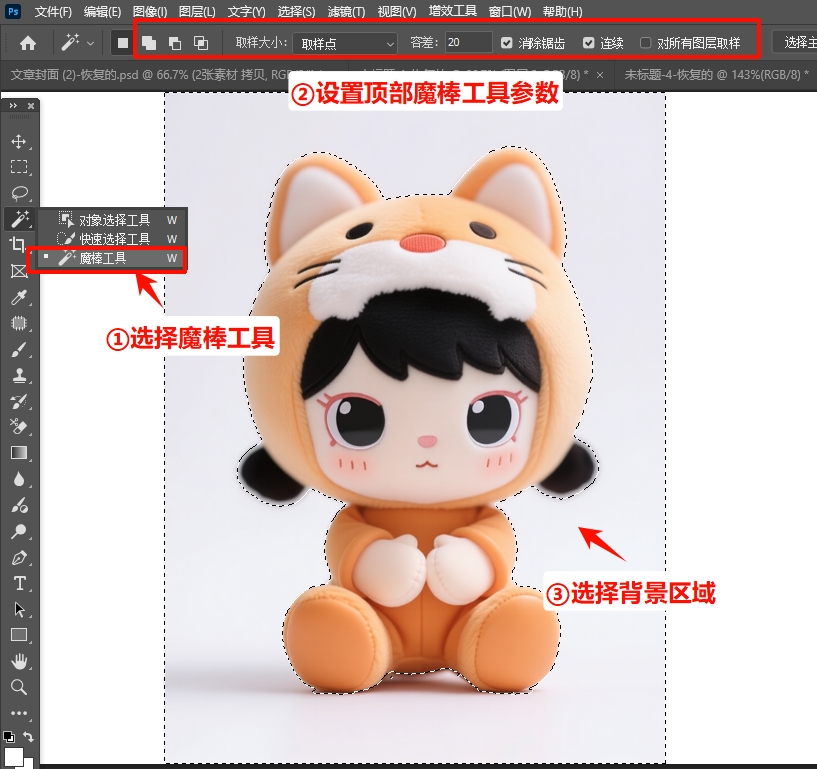817x769 pixels.
Task: Select the Brush tool
Action: point(20,349)
